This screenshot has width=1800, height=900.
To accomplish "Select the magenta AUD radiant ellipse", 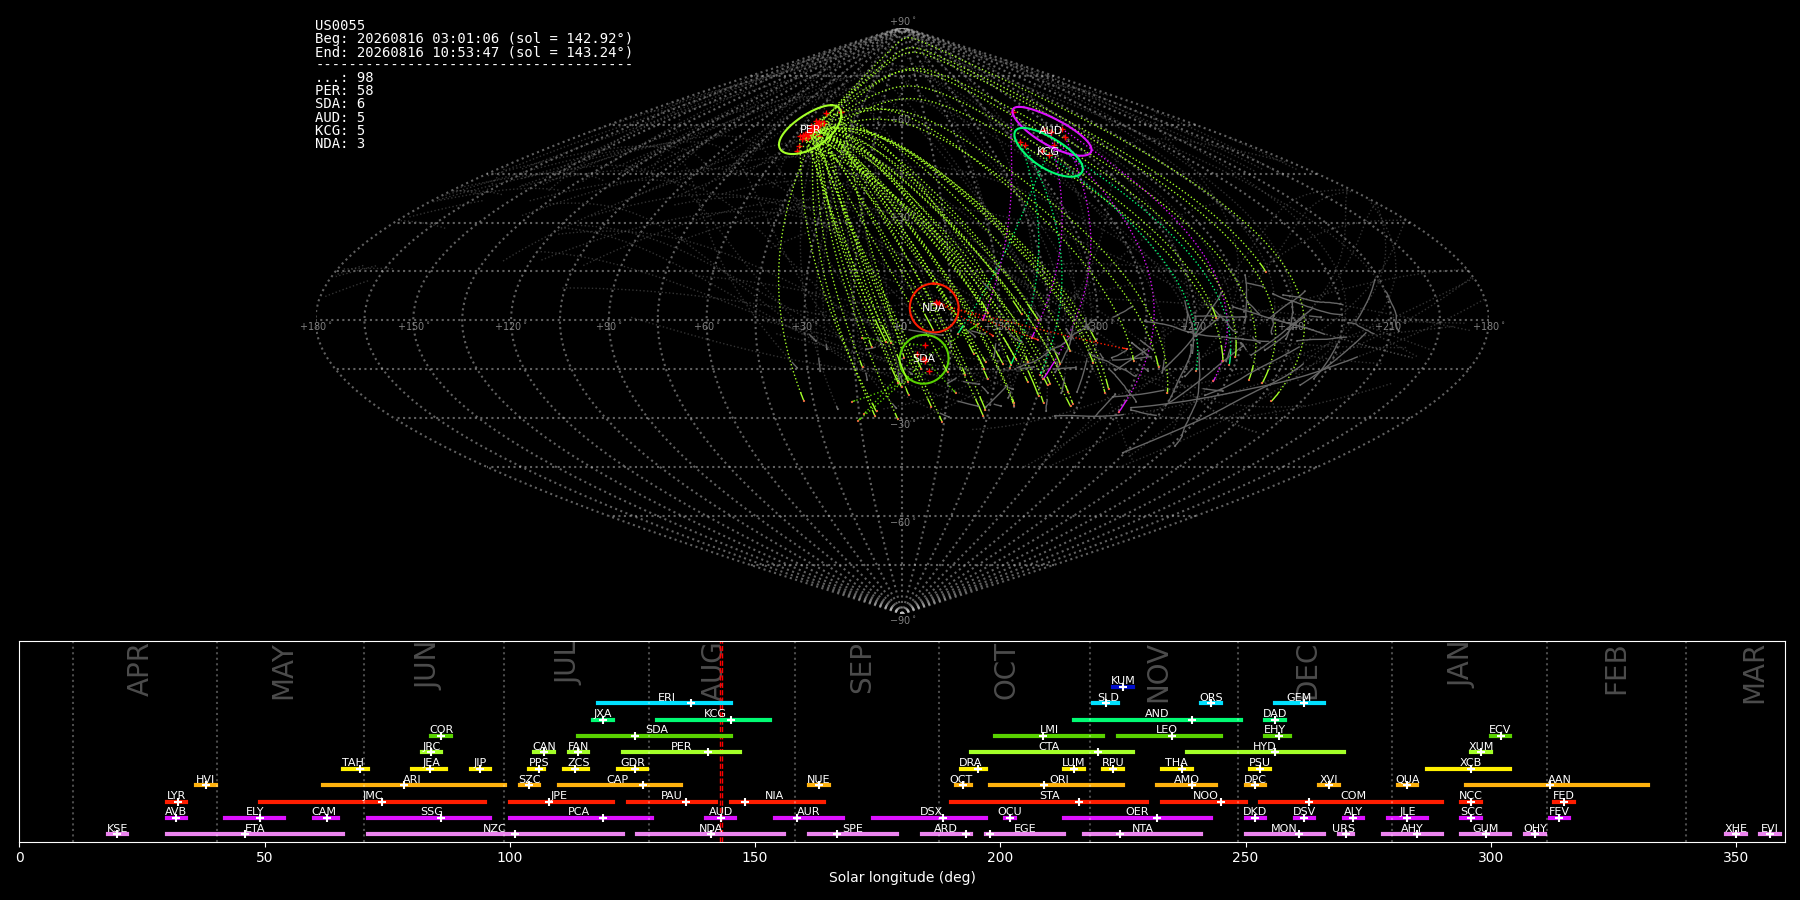I will pos(1051,131).
